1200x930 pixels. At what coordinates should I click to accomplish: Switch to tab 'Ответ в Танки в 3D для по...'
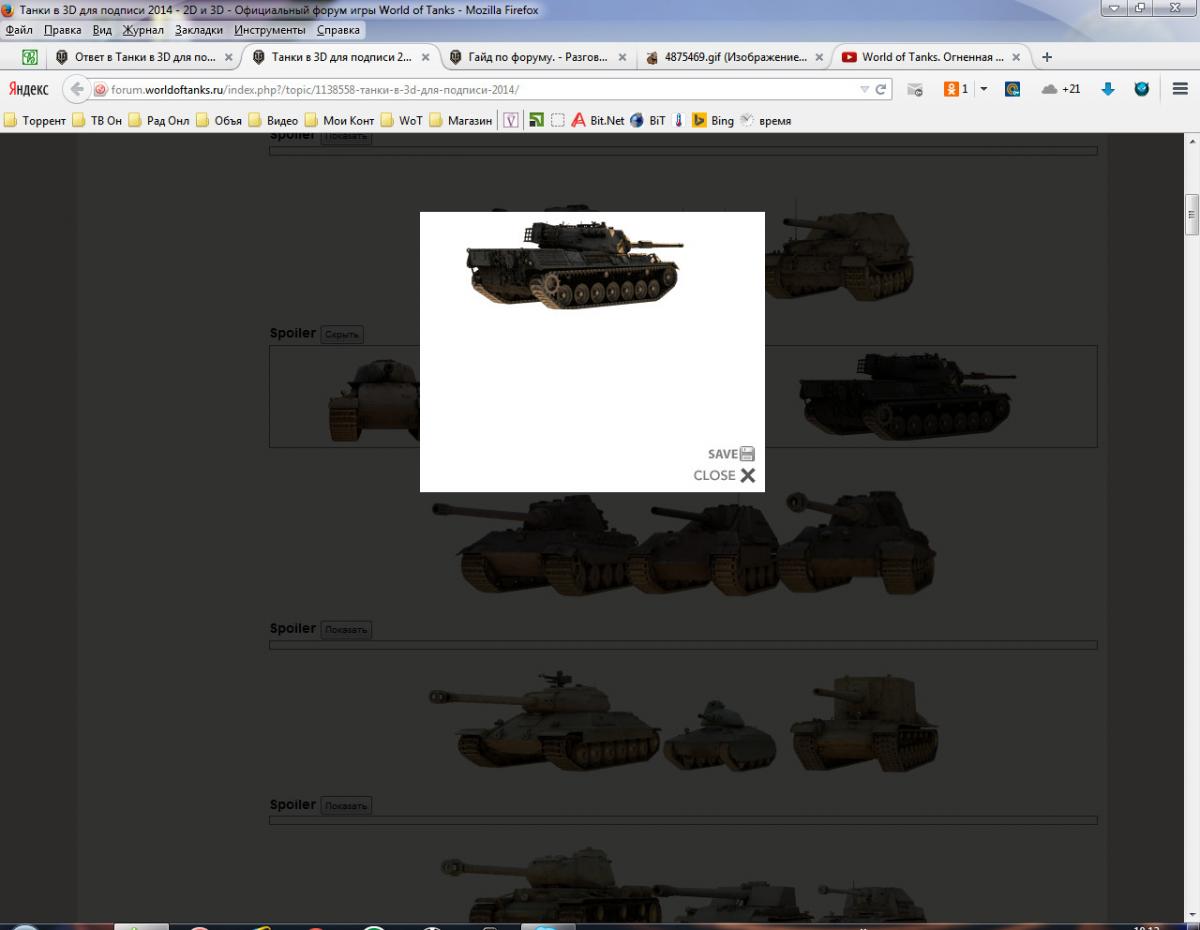[145, 57]
